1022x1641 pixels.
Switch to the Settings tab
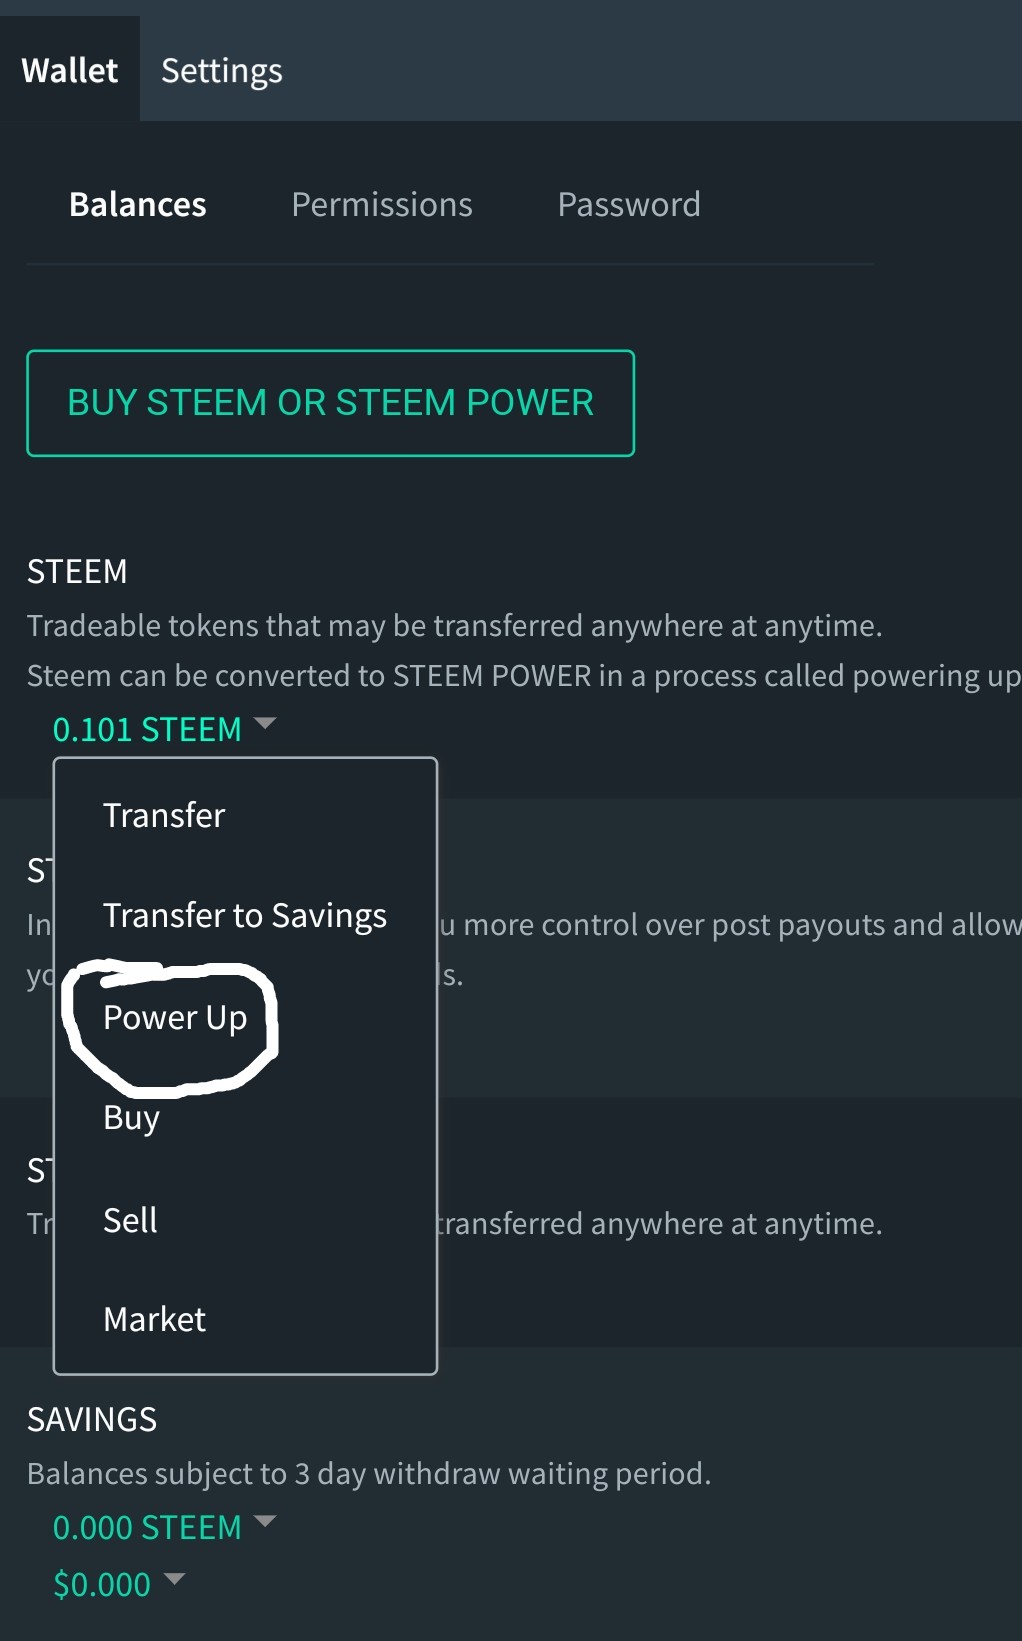click(x=221, y=71)
